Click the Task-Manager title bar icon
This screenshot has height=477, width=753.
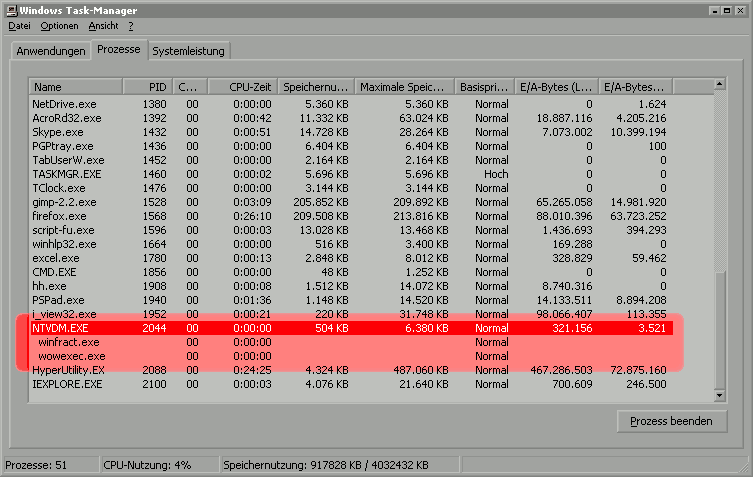[12, 11]
